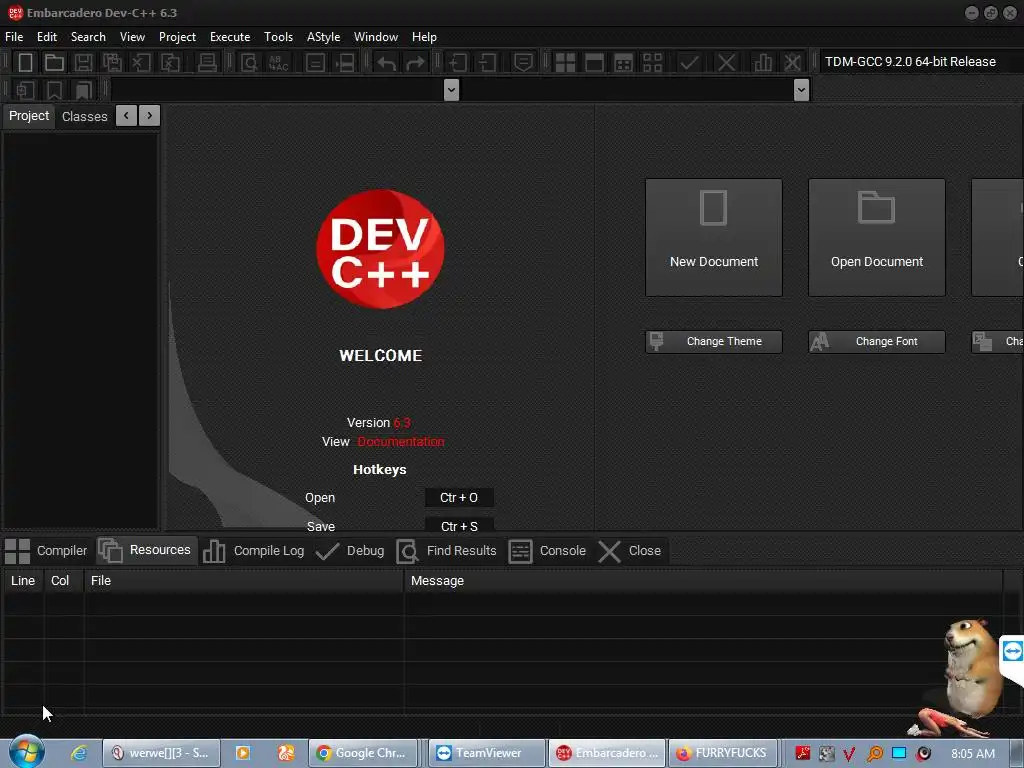Click the Find magnifier toolbar icon
This screenshot has width=1024, height=768.
[x=249, y=63]
